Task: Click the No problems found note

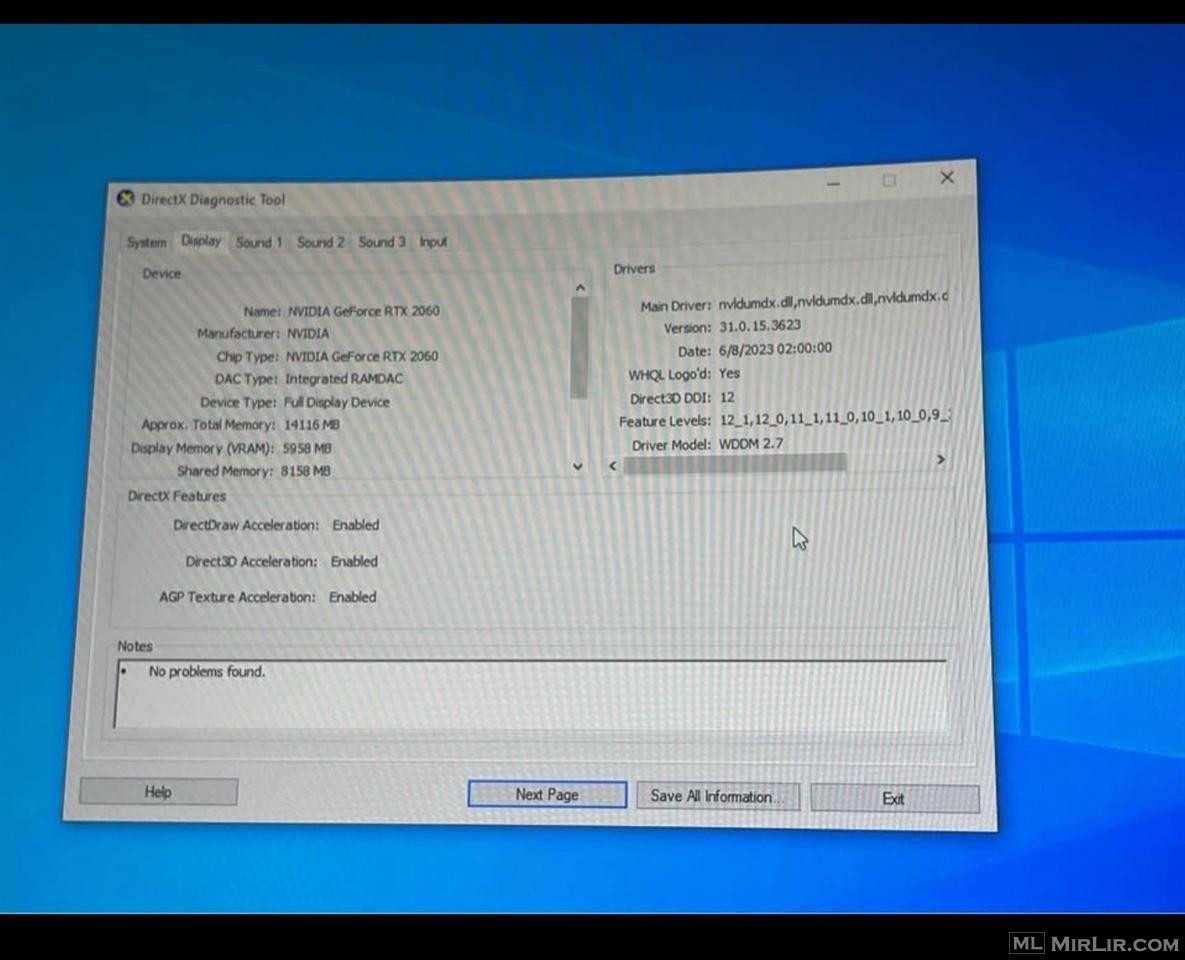Action: pyautogui.click(x=206, y=671)
